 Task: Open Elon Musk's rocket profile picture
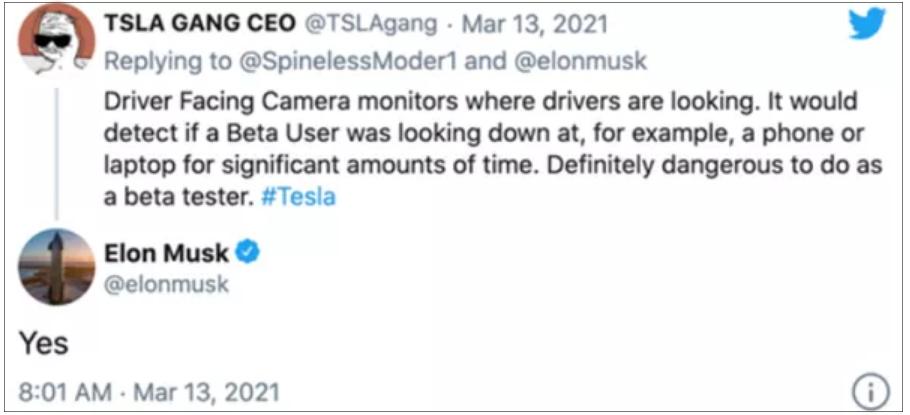click(x=57, y=267)
